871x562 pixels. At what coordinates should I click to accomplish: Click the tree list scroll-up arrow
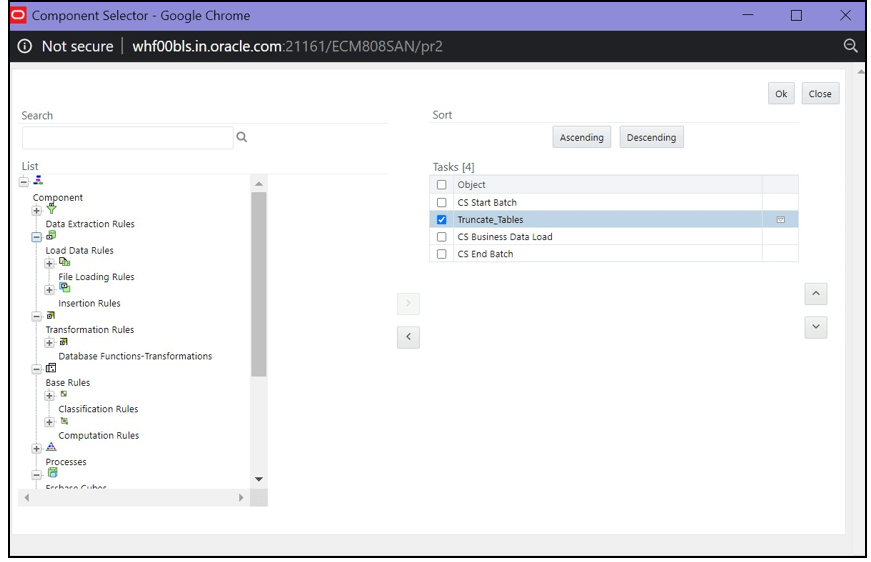[259, 184]
